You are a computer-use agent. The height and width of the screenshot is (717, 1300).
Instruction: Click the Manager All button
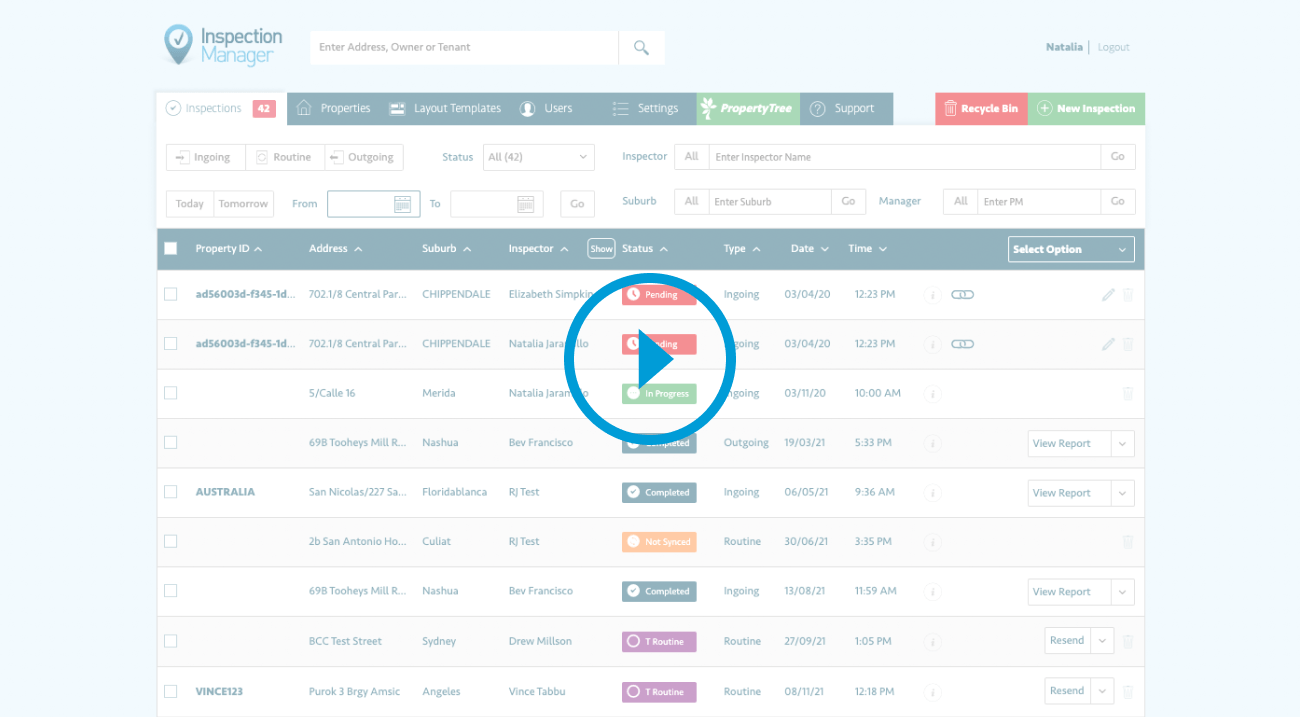[x=960, y=201]
